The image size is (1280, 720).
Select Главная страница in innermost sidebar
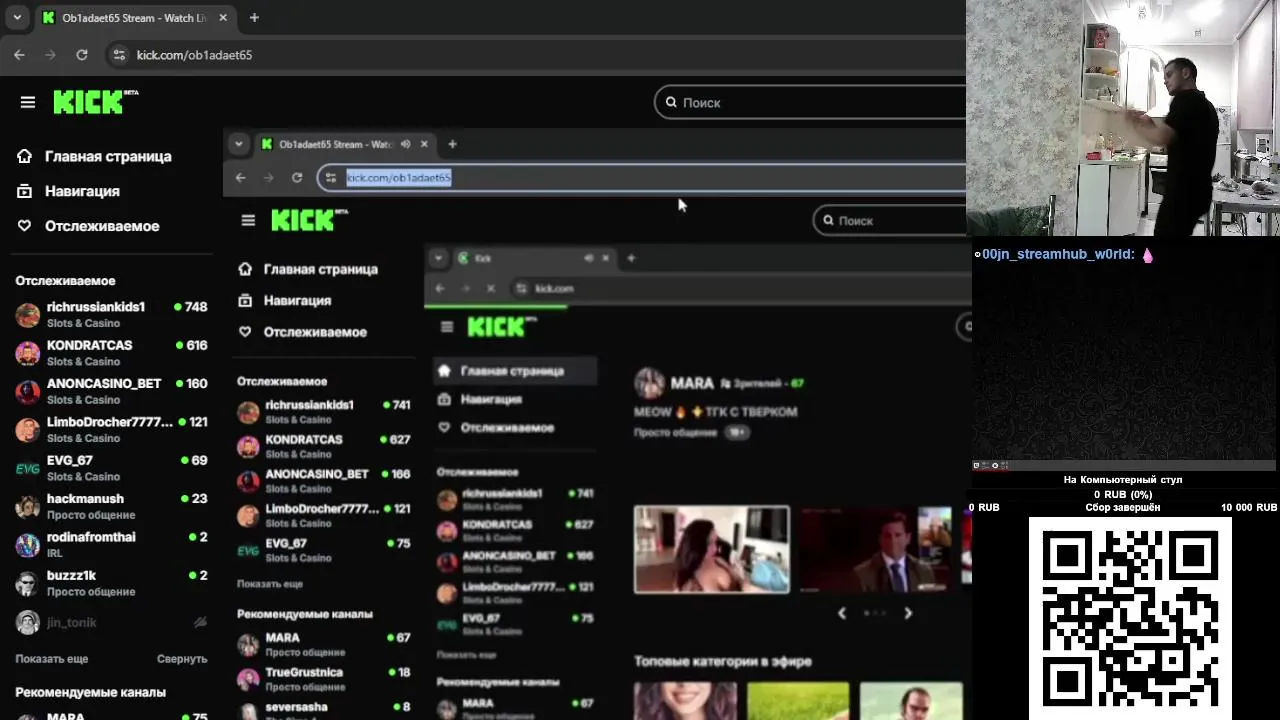coord(515,371)
